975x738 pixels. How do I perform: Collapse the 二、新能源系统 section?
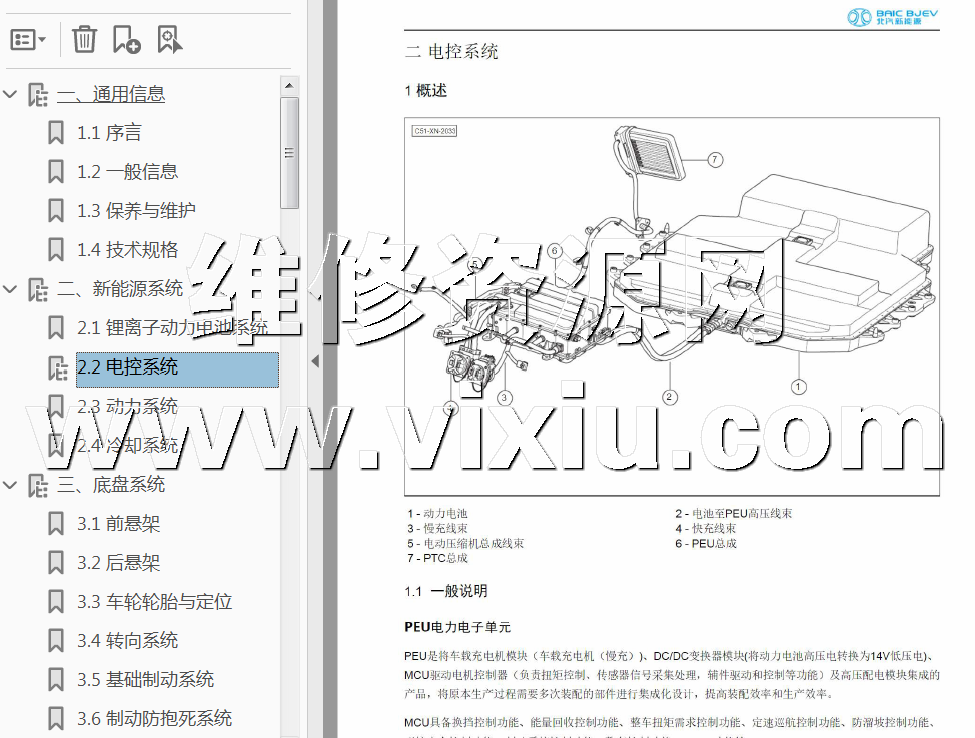point(11,290)
